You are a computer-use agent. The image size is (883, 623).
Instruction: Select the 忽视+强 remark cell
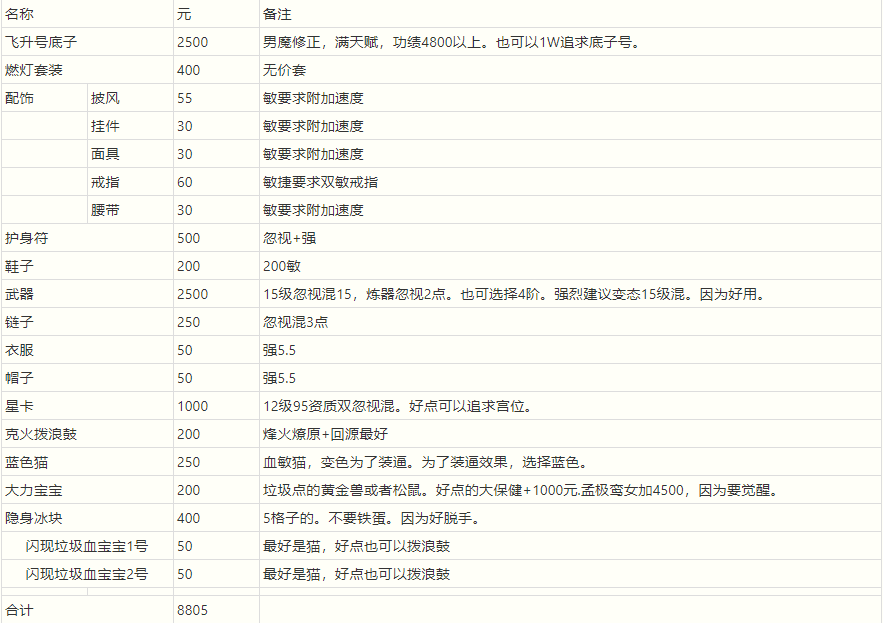[290, 239]
